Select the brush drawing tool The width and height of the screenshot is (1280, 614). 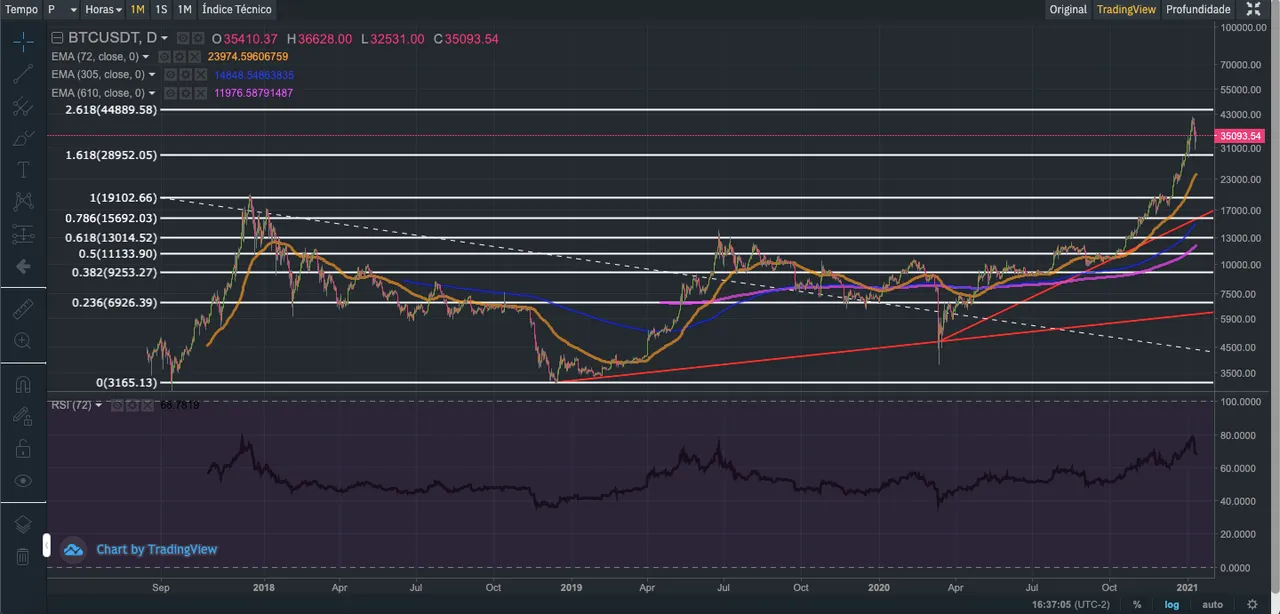pos(23,138)
